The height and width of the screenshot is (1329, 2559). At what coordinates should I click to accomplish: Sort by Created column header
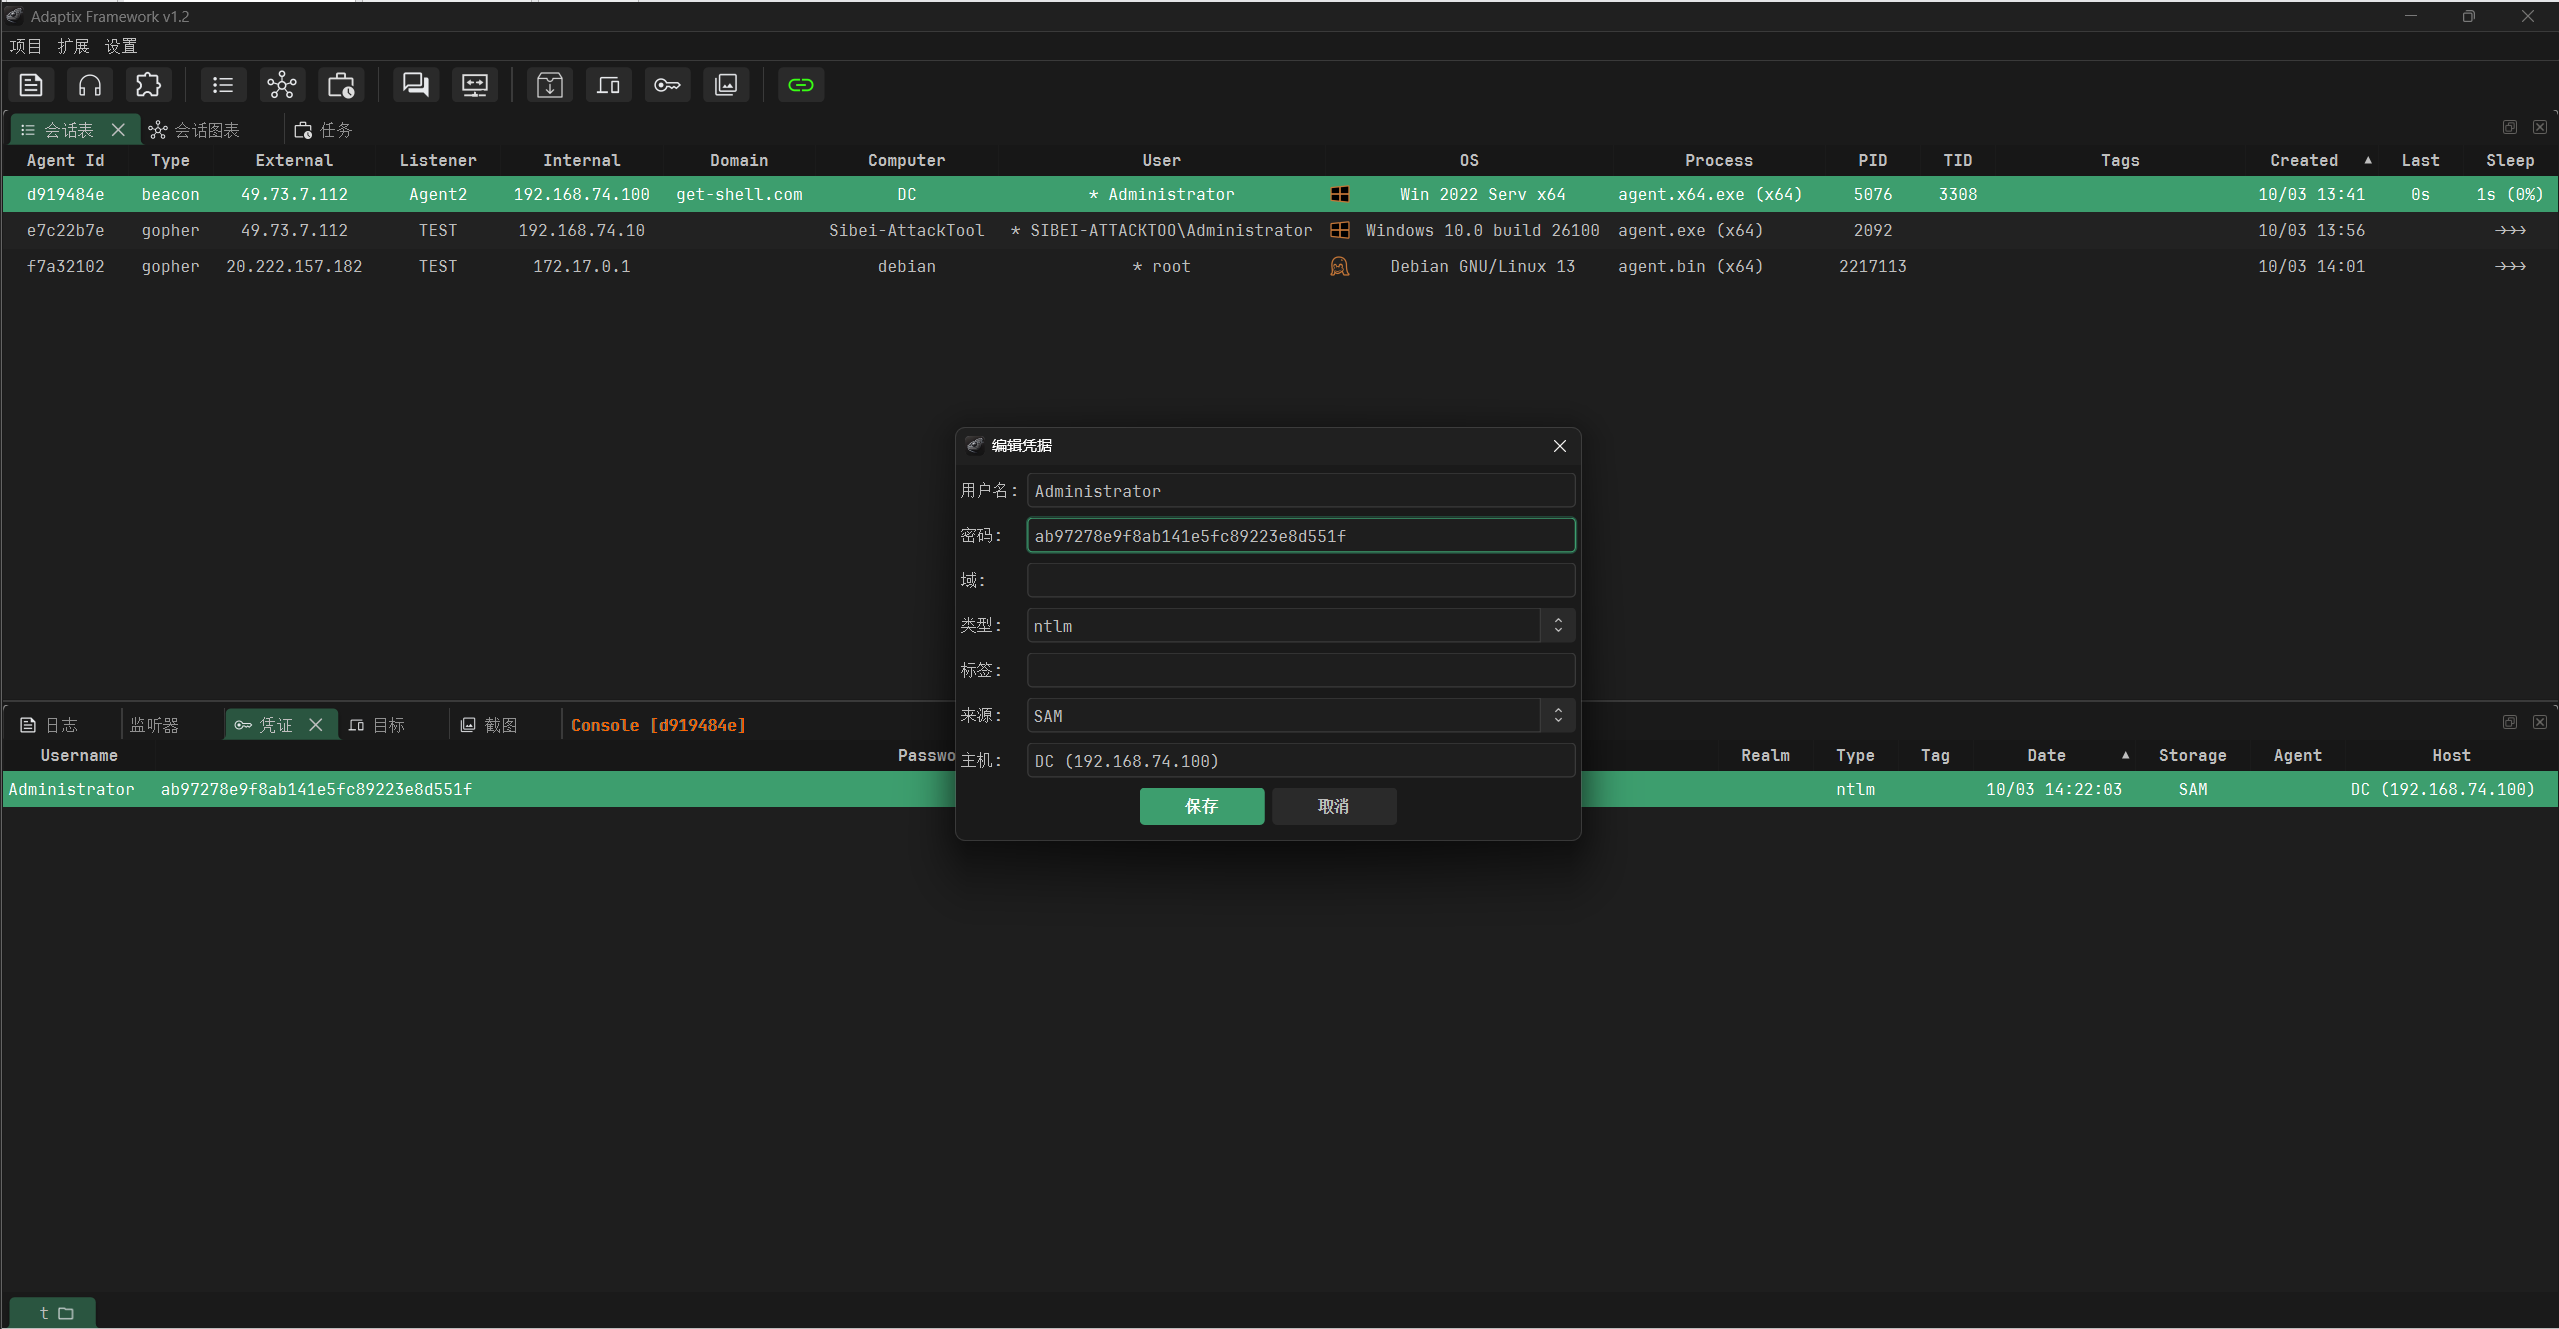(2303, 160)
